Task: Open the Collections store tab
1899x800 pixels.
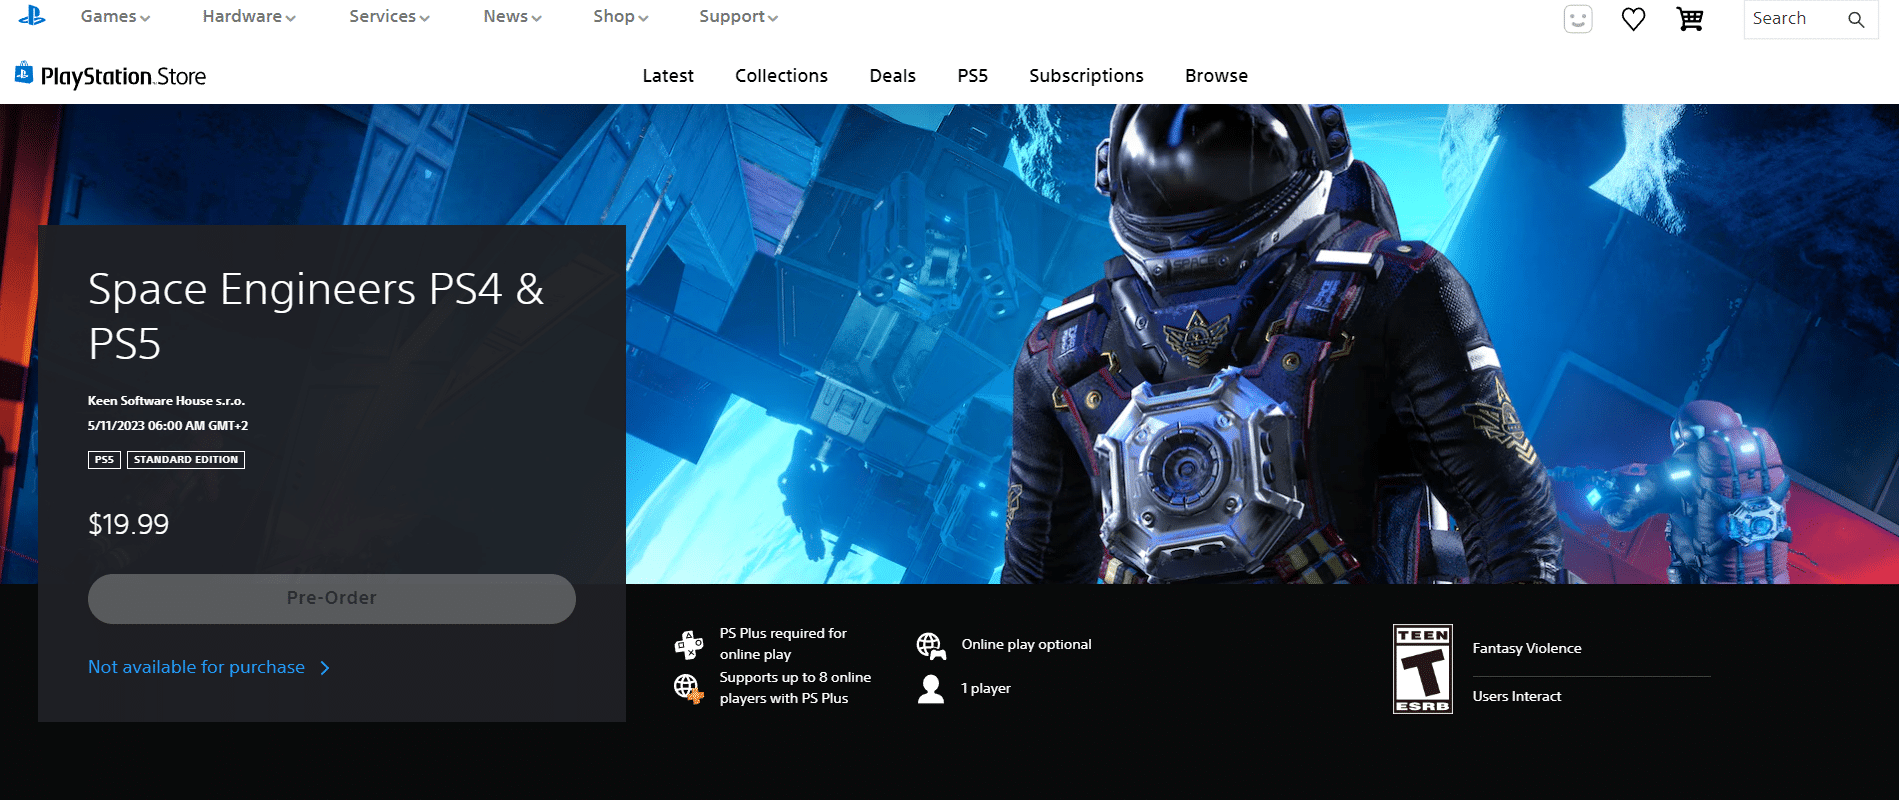Action: click(781, 76)
